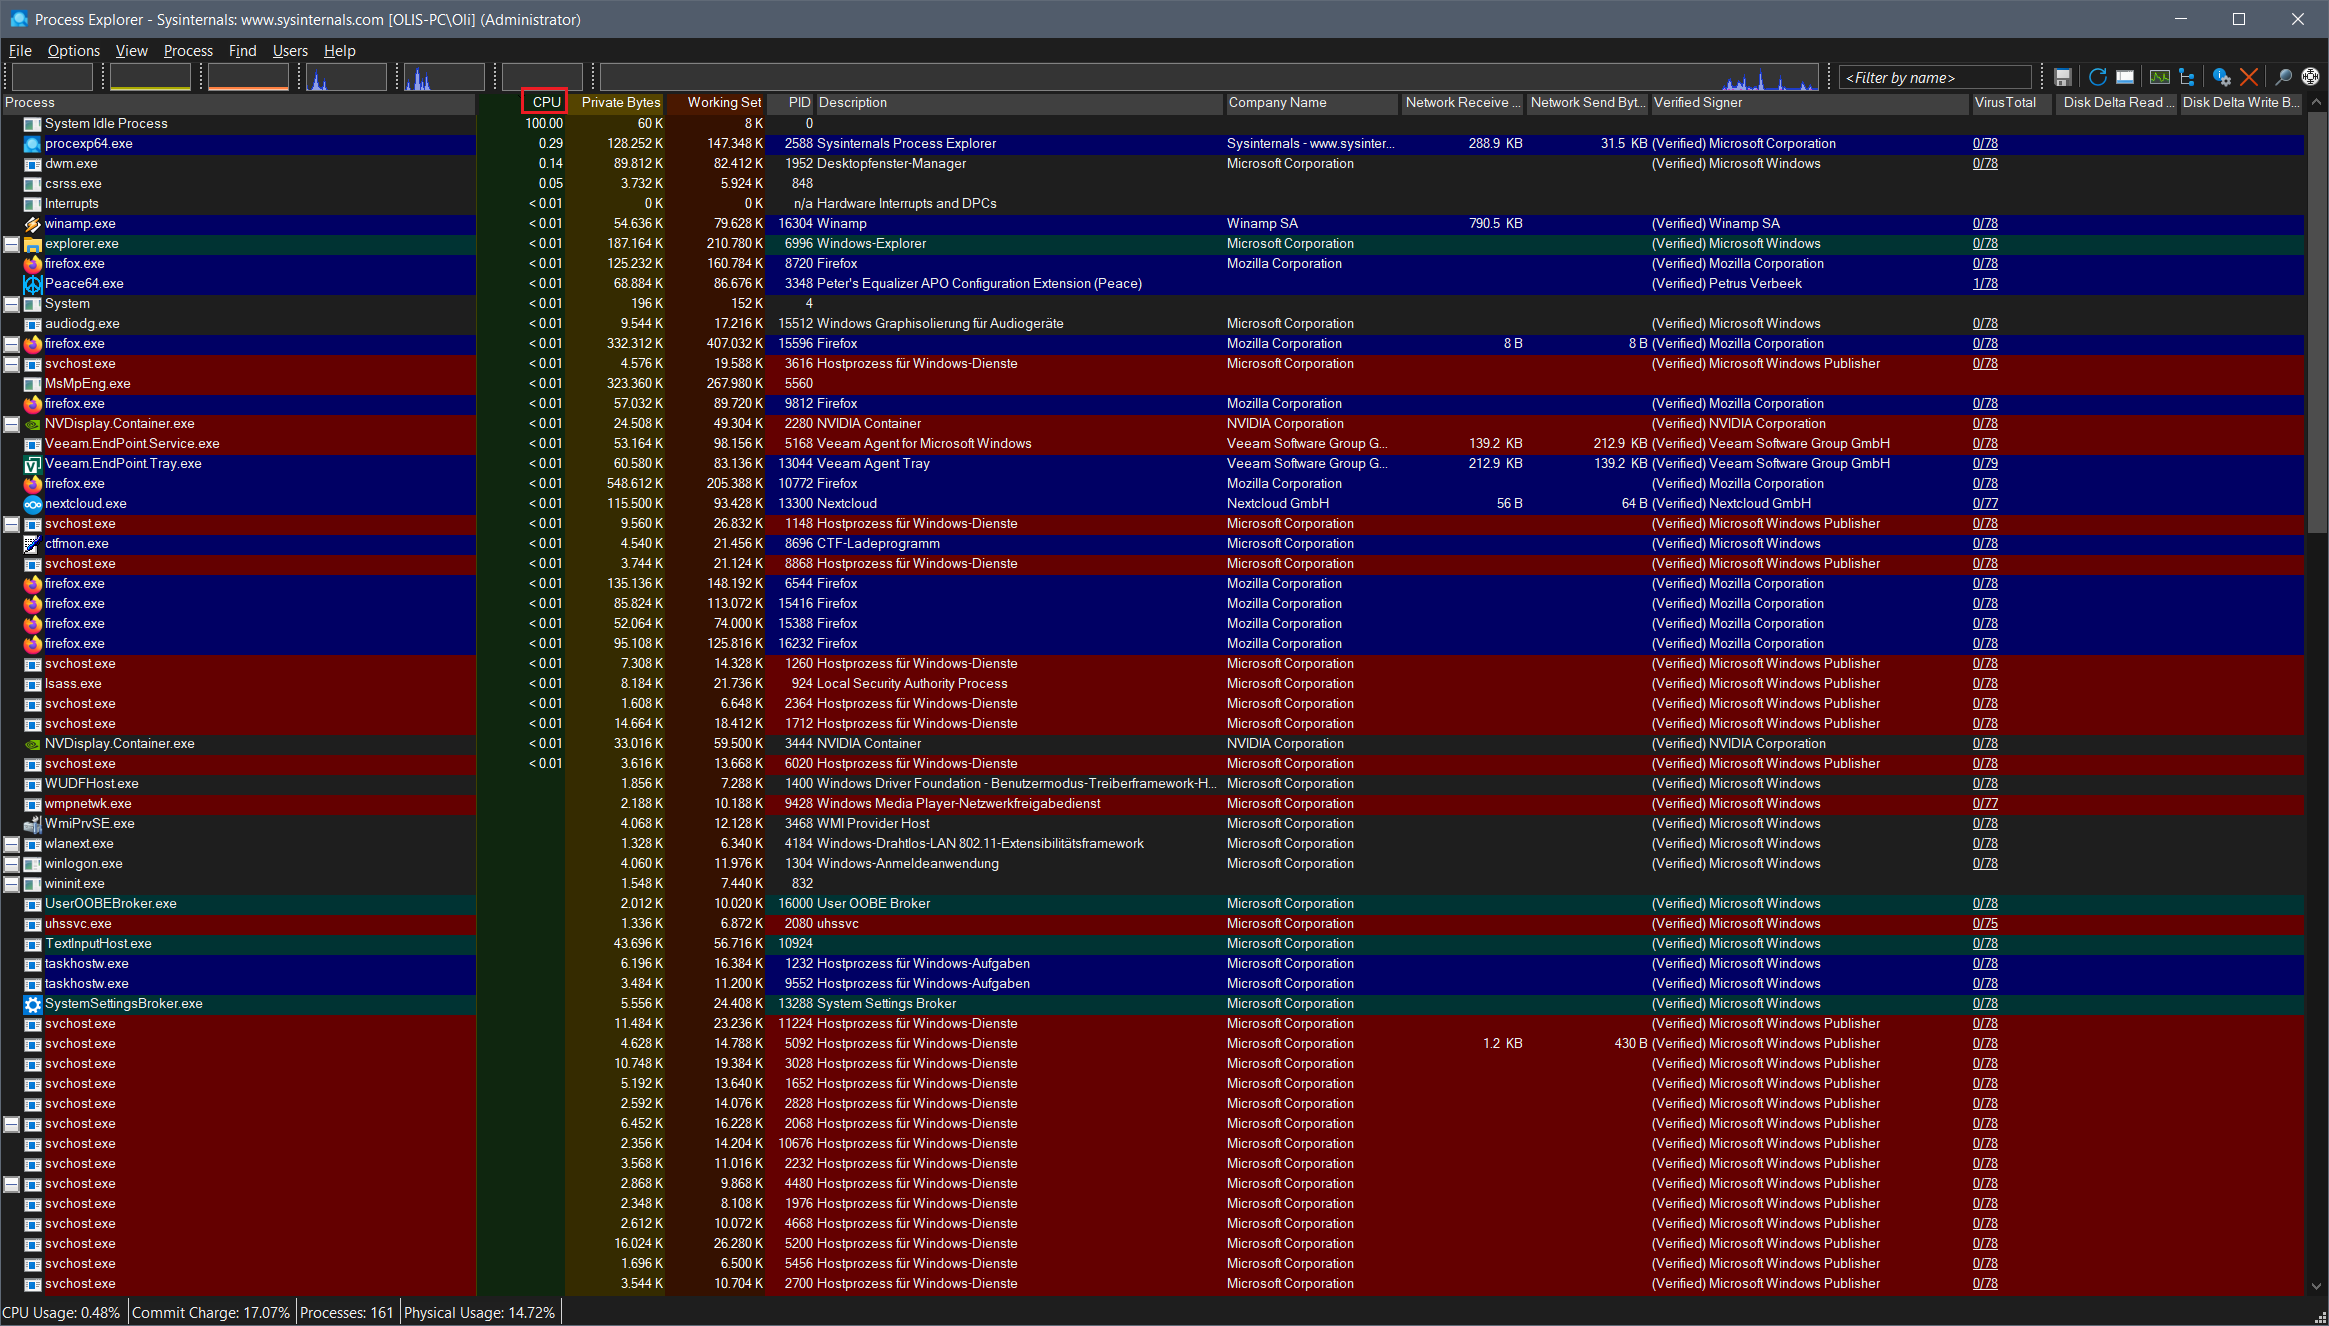The height and width of the screenshot is (1326, 2329).
Task: Click the vertical scrollbar thumb
Action: [x=2316, y=320]
